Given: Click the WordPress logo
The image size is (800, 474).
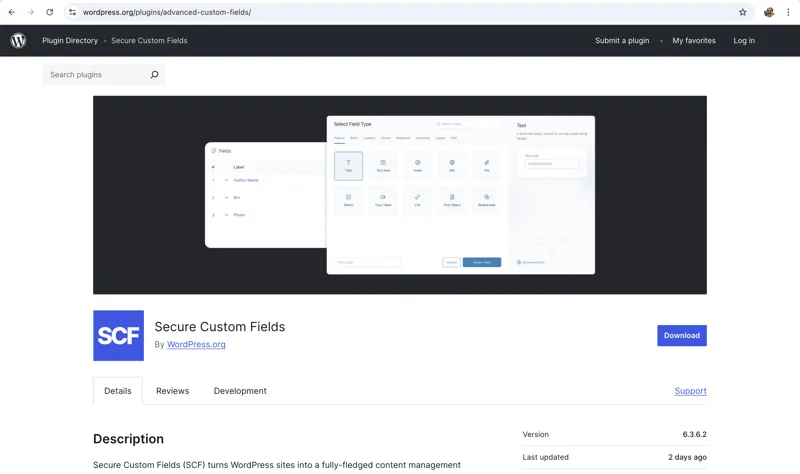Looking at the screenshot, I should pyautogui.click(x=18, y=40).
